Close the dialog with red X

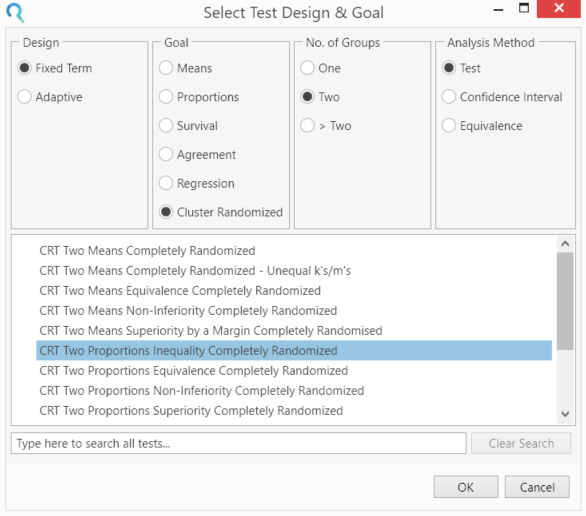[559, 8]
